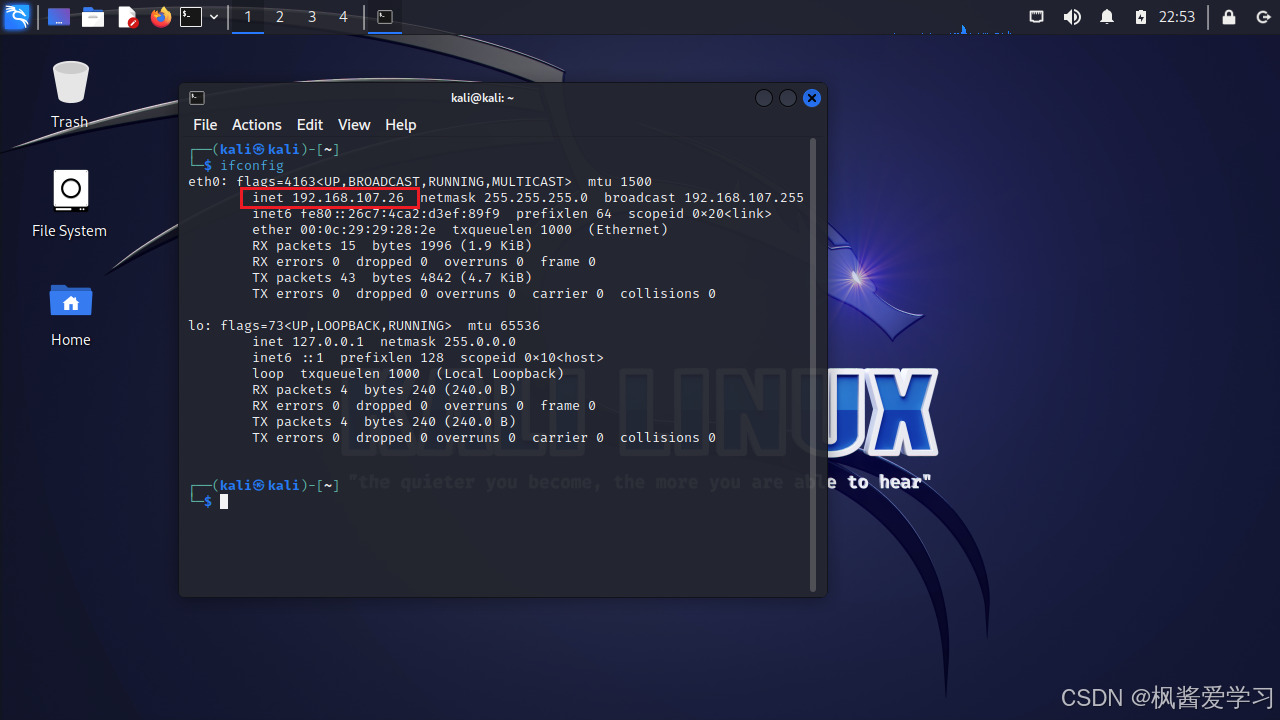Open the File menu in terminal
This screenshot has height=720, width=1280.
(205, 125)
